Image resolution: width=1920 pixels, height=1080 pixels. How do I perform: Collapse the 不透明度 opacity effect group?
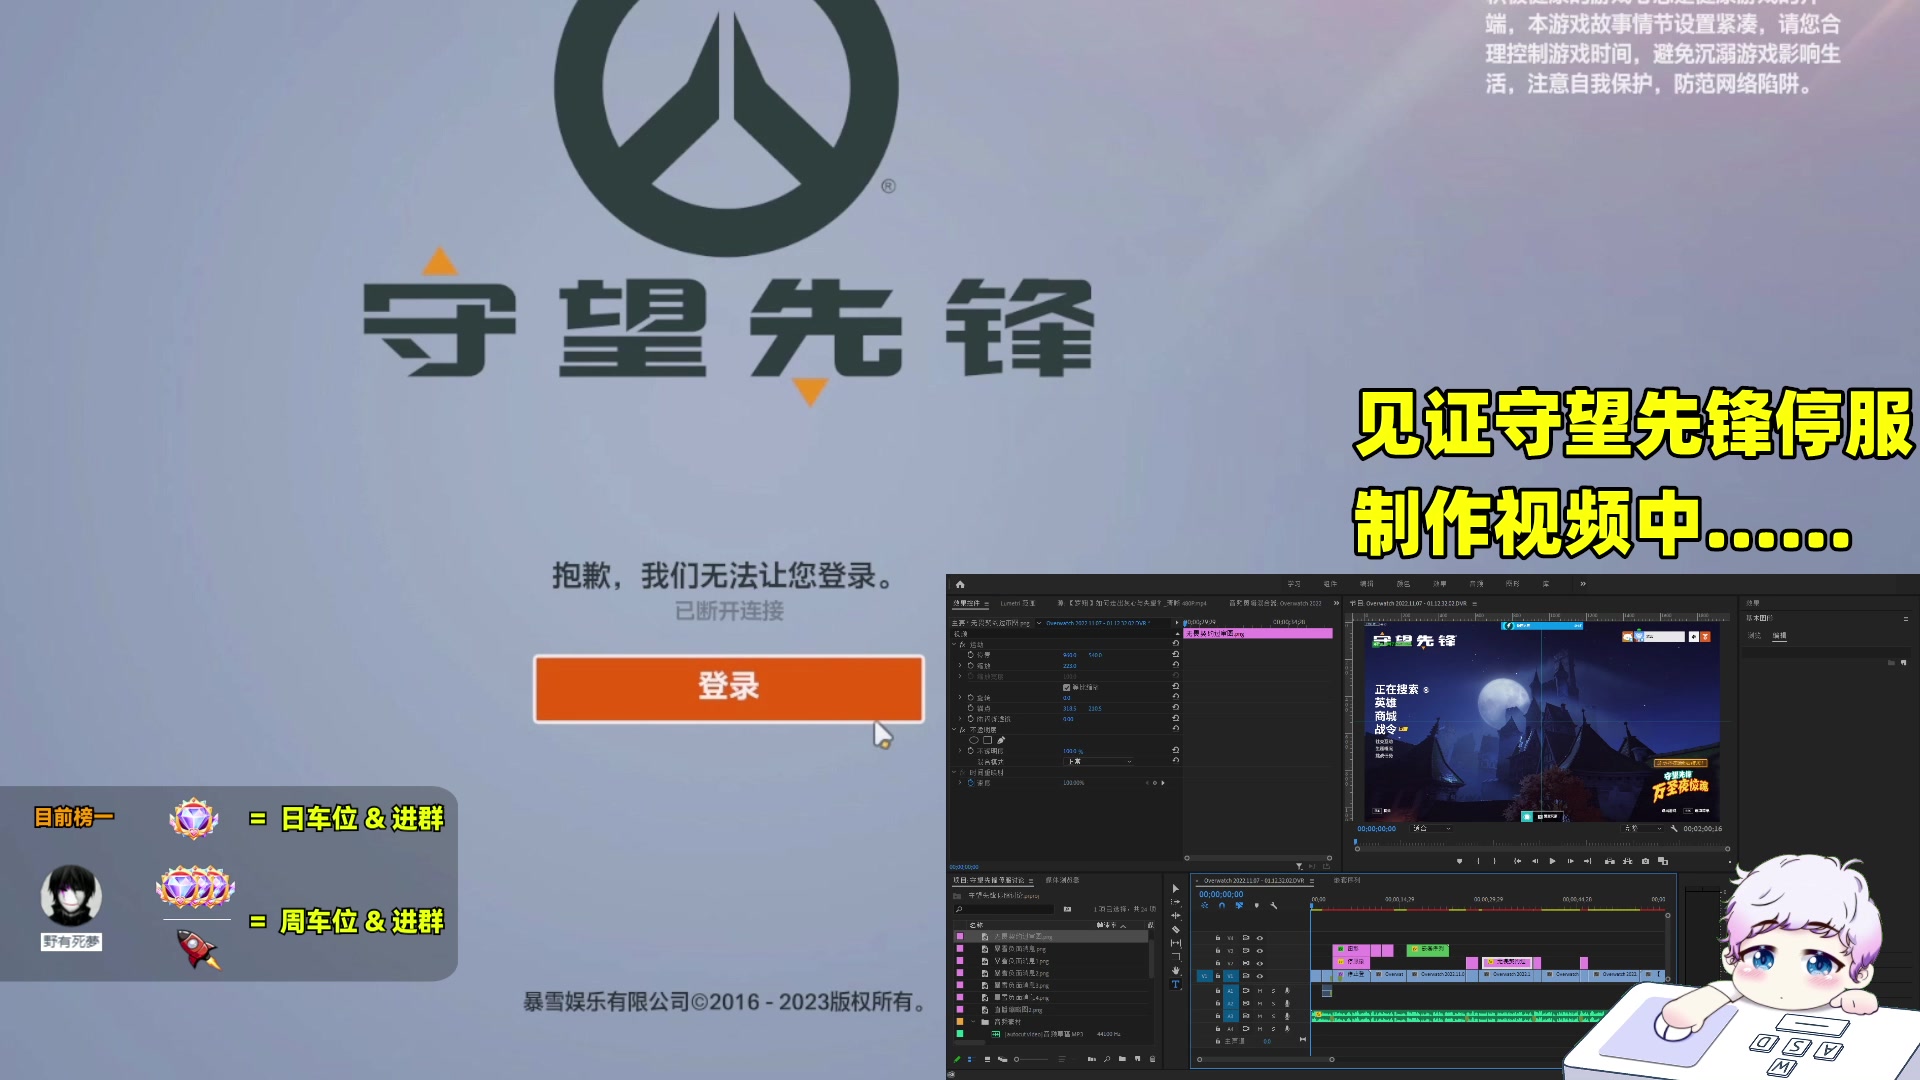(x=954, y=730)
